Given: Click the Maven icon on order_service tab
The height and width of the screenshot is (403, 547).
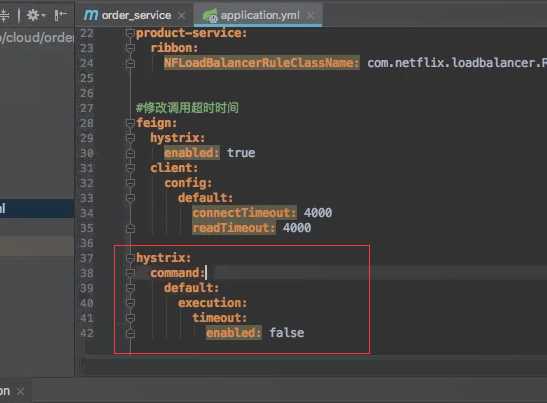Looking at the screenshot, I should [x=91, y=15].
